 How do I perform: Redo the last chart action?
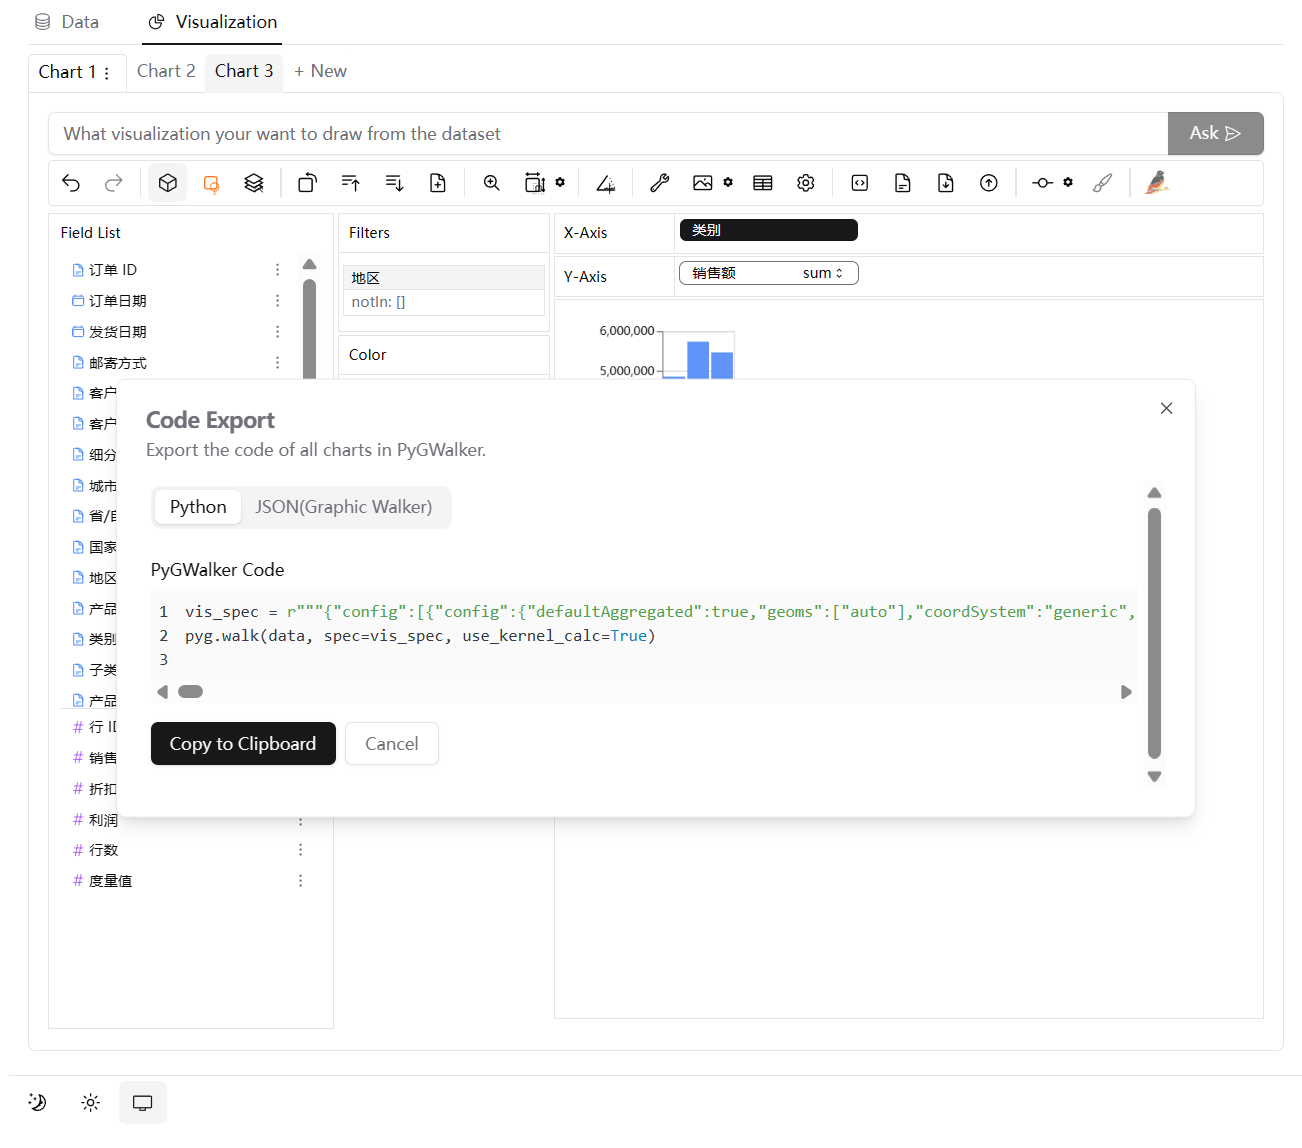[x=113, y=182]
